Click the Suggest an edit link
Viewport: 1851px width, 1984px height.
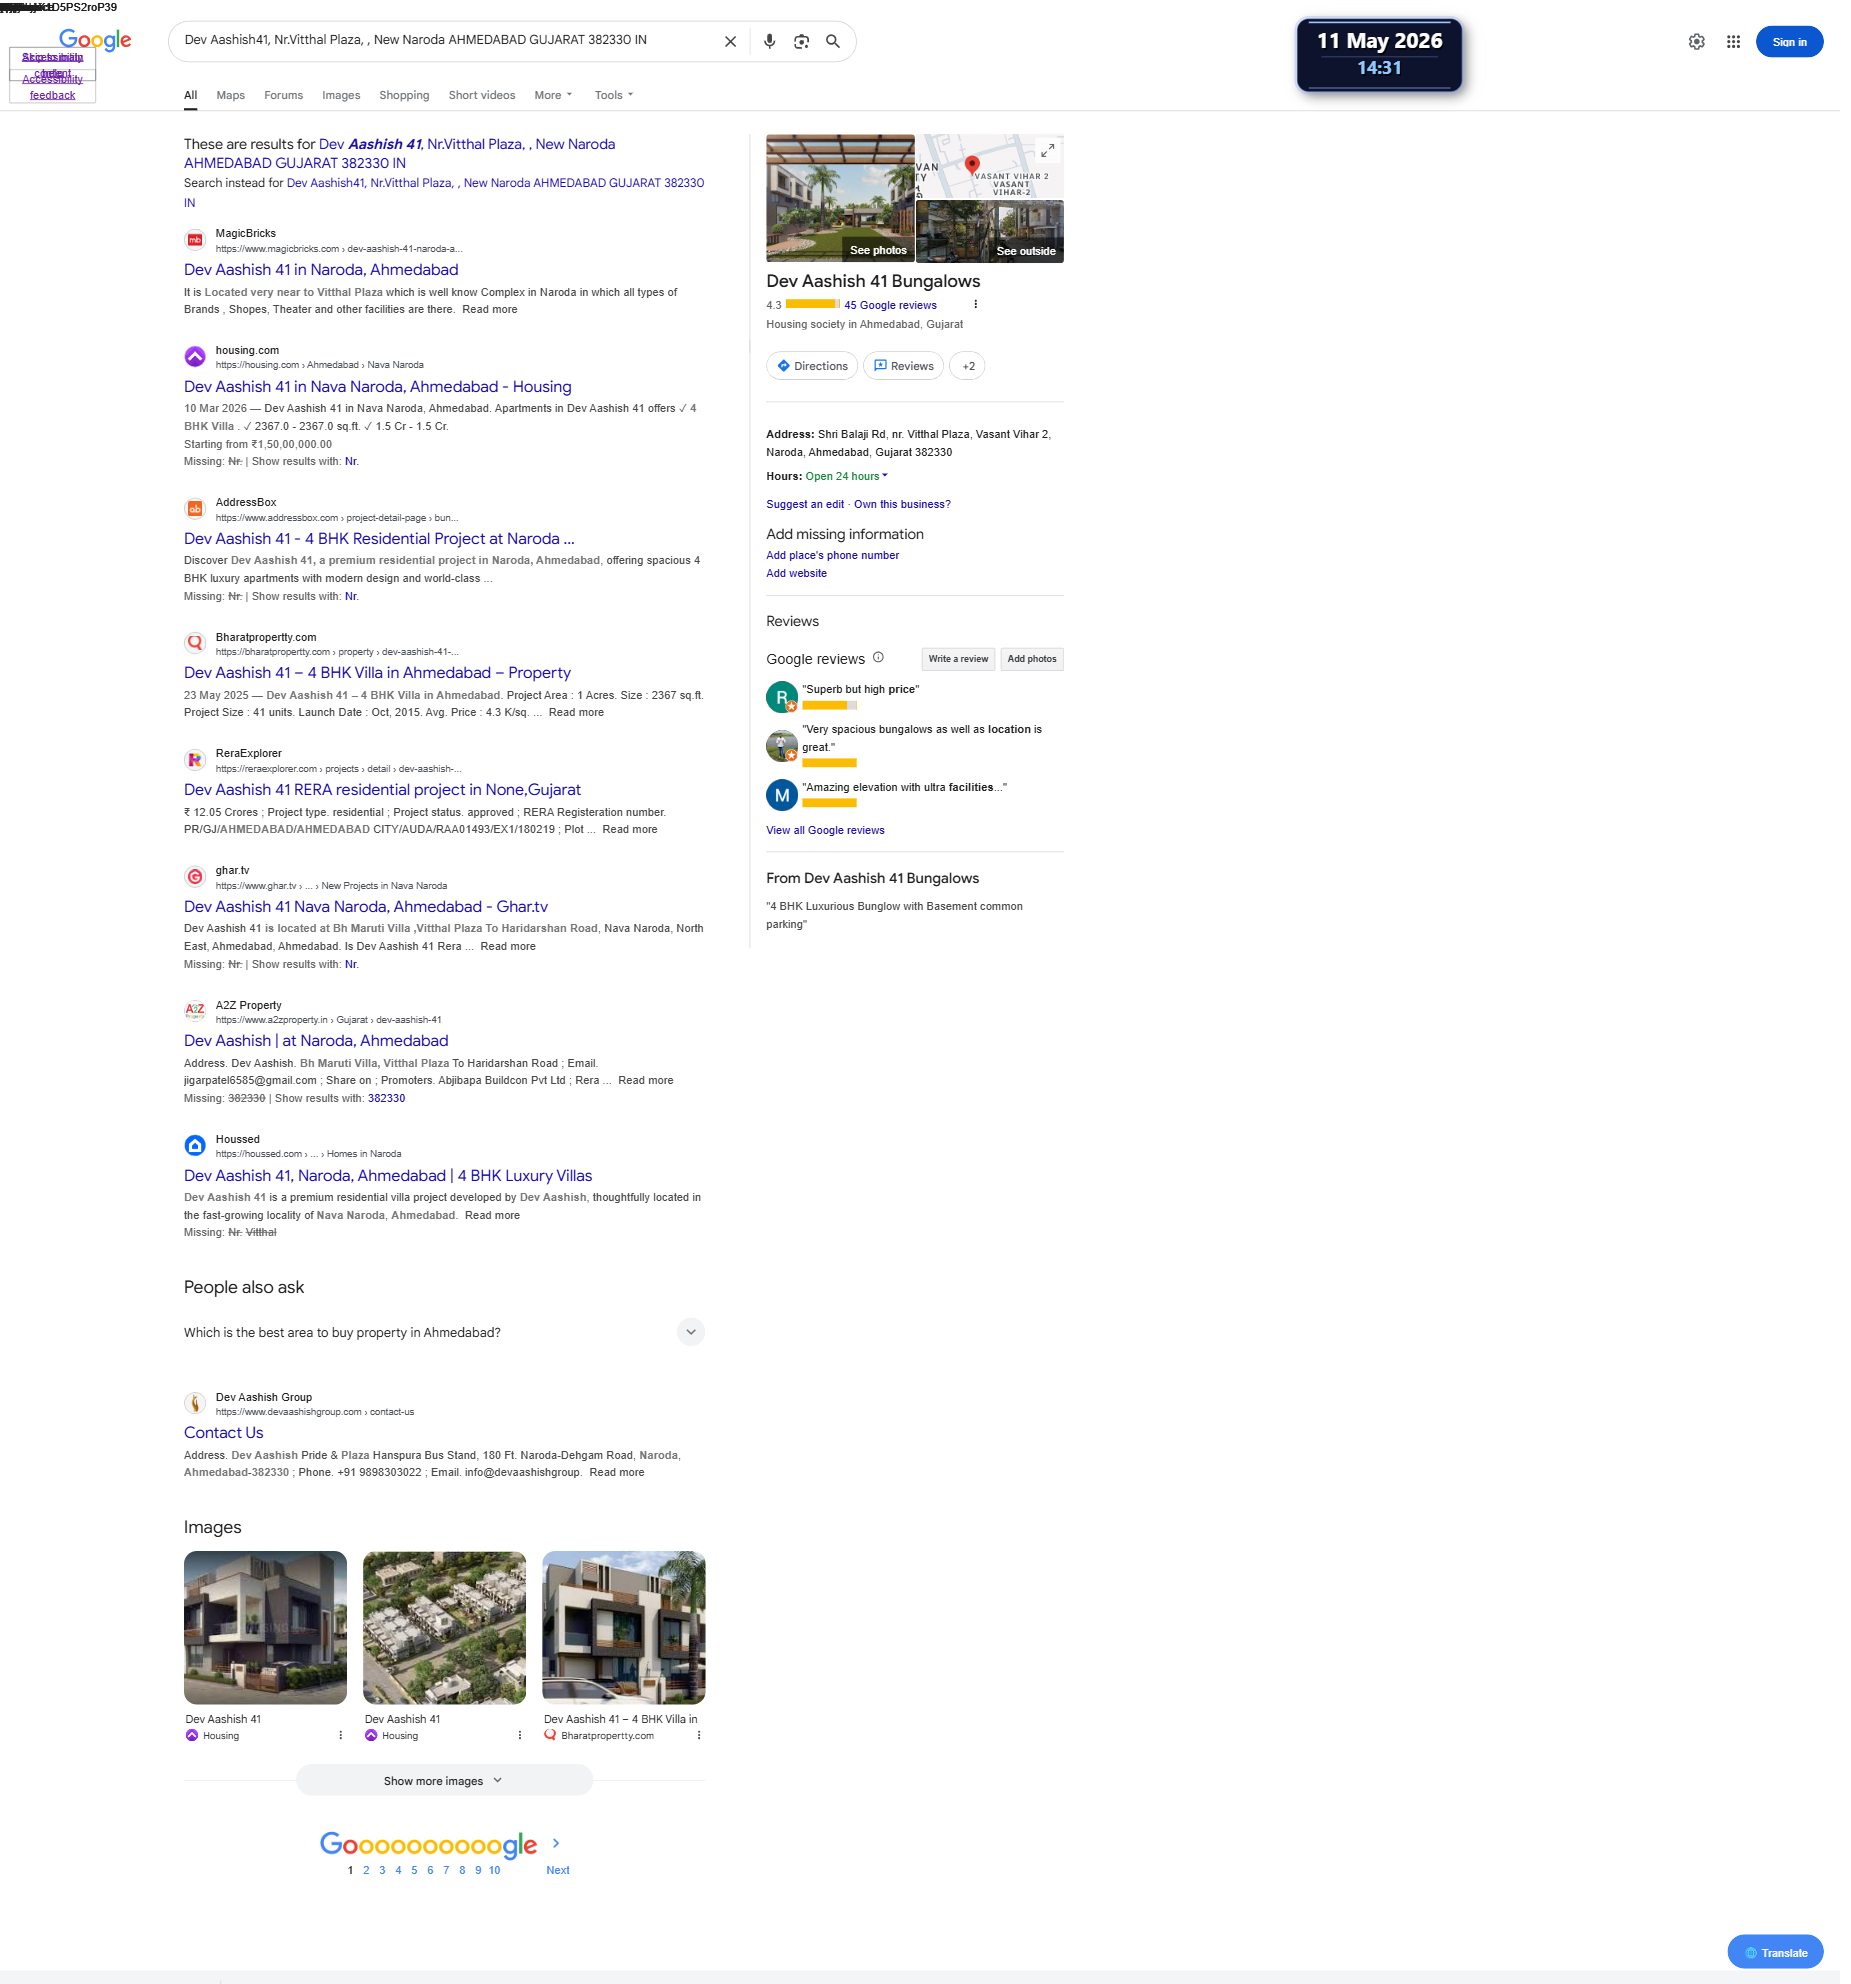pyautogui.click(x=805, y=504)
